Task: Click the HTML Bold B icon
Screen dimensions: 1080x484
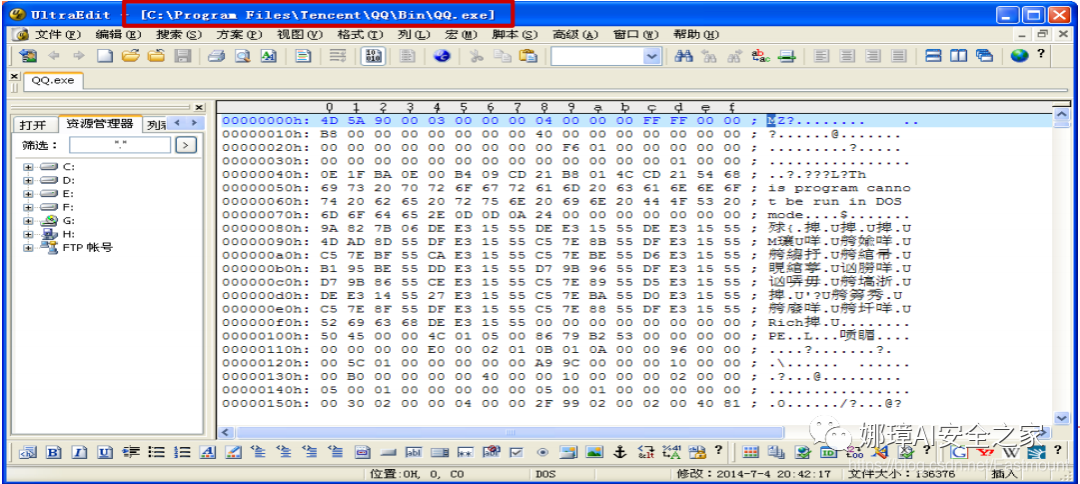Action: [54, 452]
